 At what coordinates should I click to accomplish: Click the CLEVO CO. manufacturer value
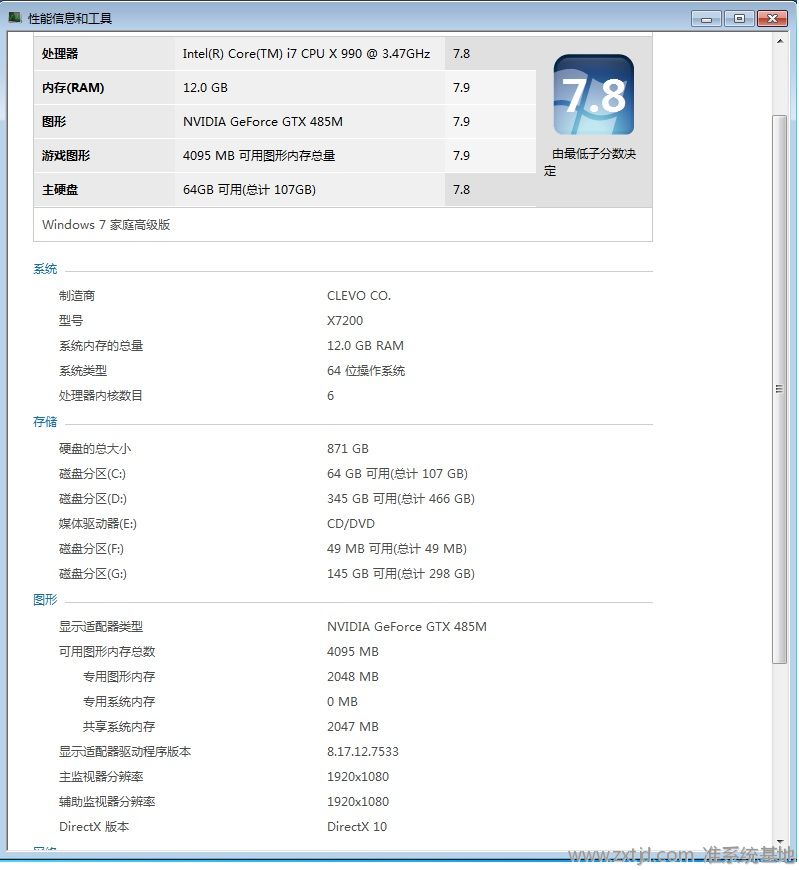click(359, 296)
